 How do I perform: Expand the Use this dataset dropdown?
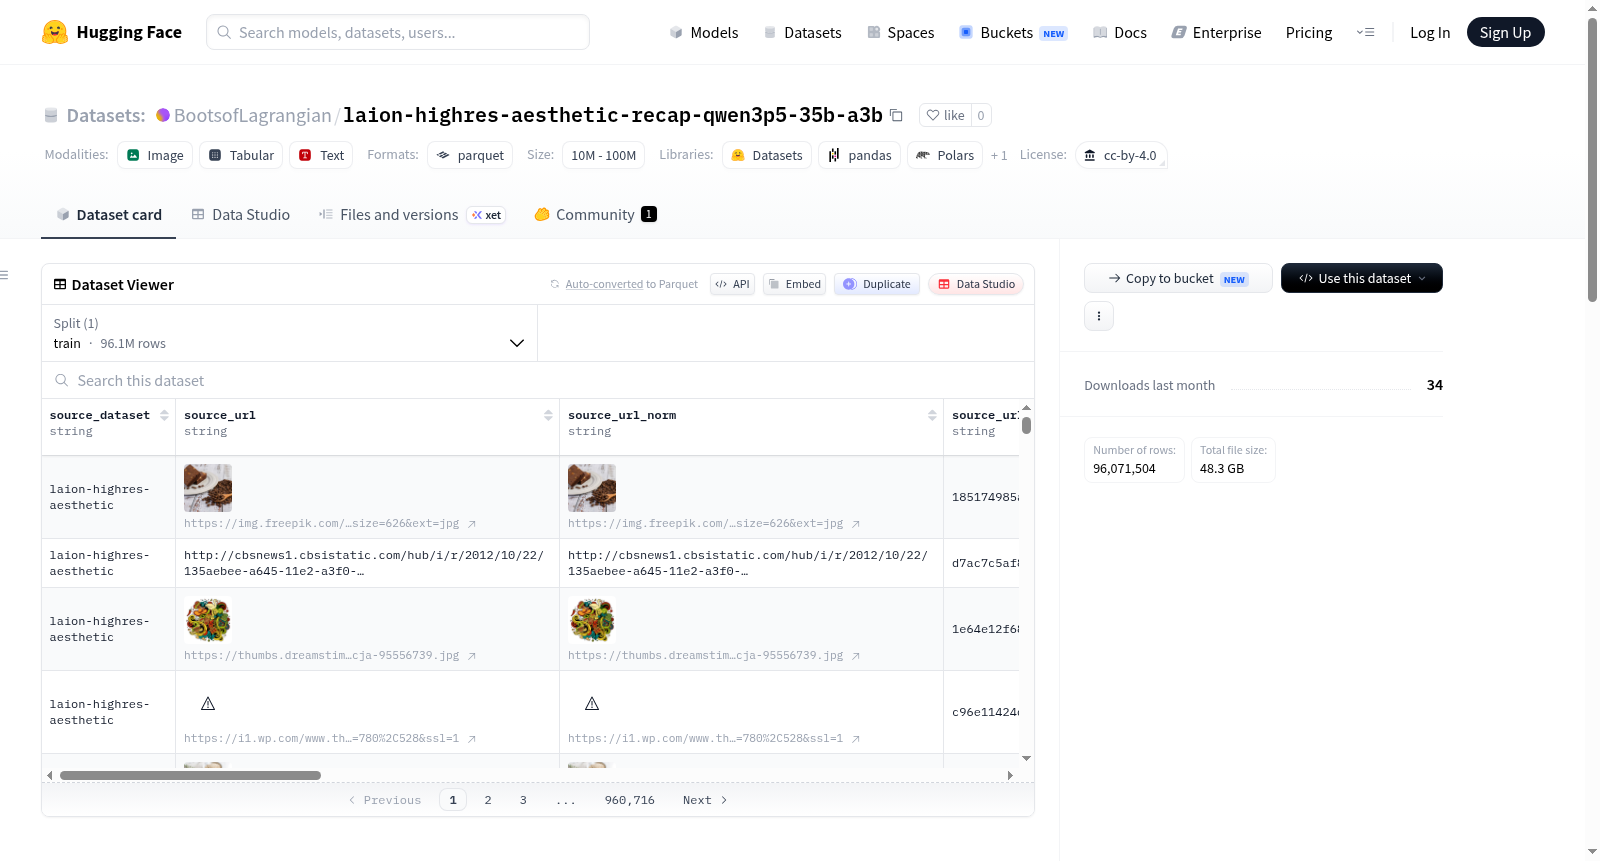tap(1362, 278)
